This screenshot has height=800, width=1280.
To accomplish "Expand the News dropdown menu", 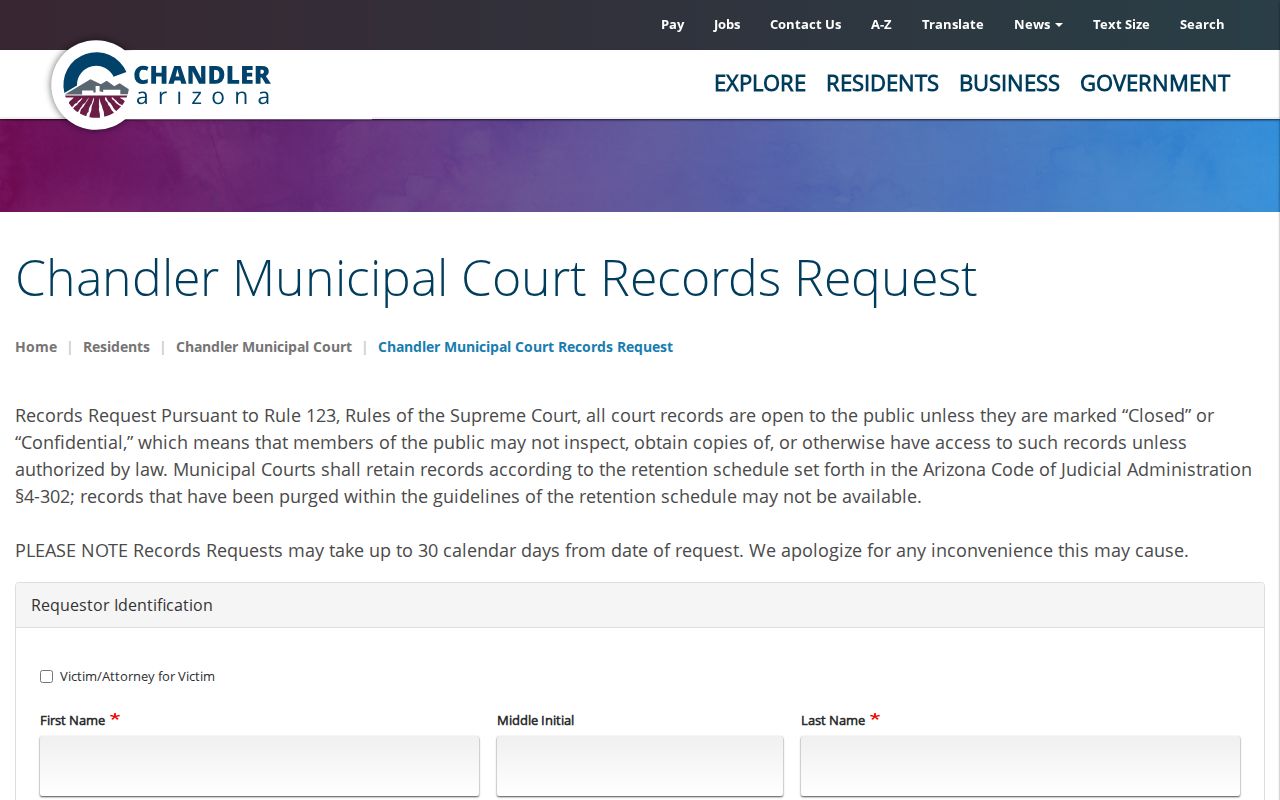I will pos(1038,24).
